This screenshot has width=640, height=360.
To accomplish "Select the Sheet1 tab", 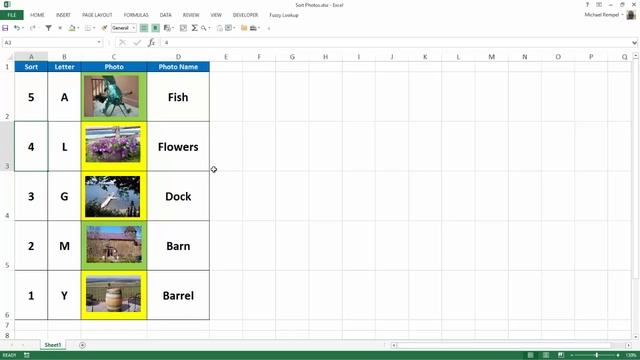I will coord(53,345).
